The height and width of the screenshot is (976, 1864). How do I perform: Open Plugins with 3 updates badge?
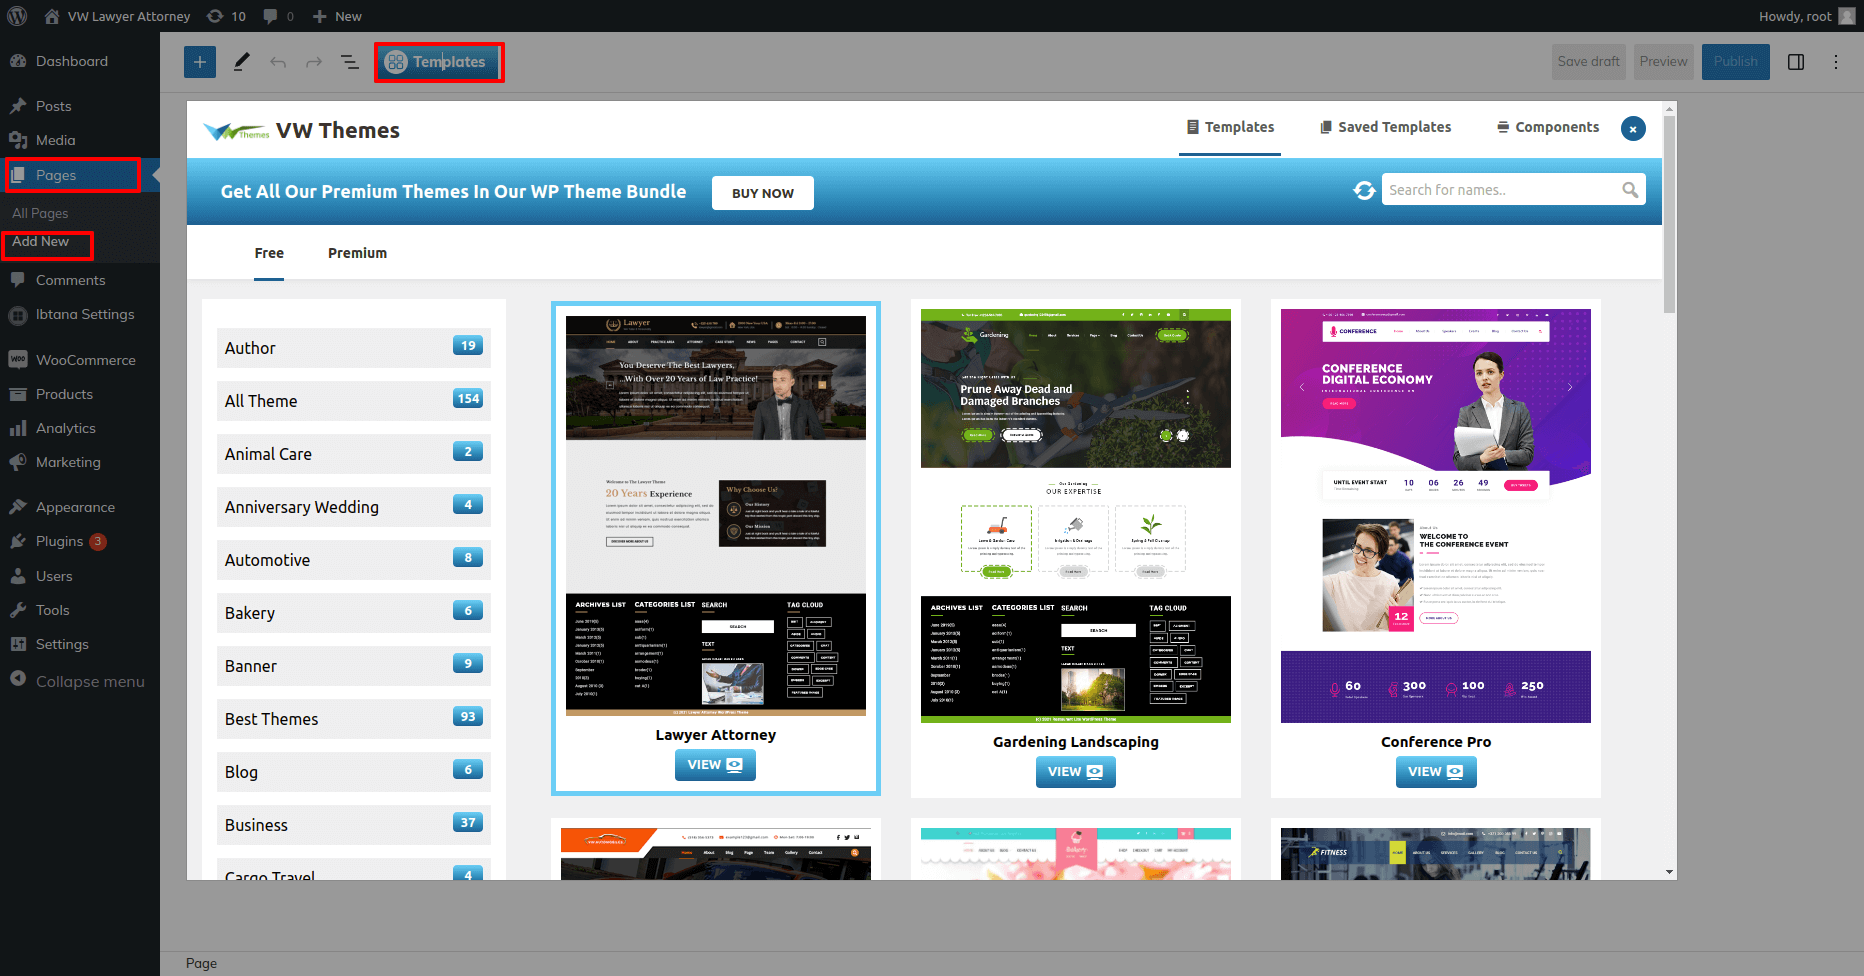pyautogui.click(x=80, y=541)
